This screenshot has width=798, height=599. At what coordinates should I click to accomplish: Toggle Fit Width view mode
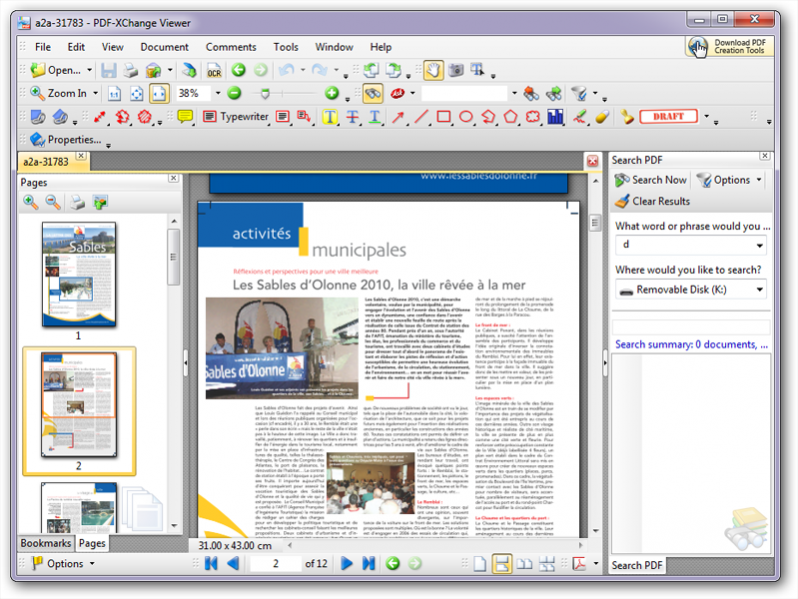click(x=158, y=93)
